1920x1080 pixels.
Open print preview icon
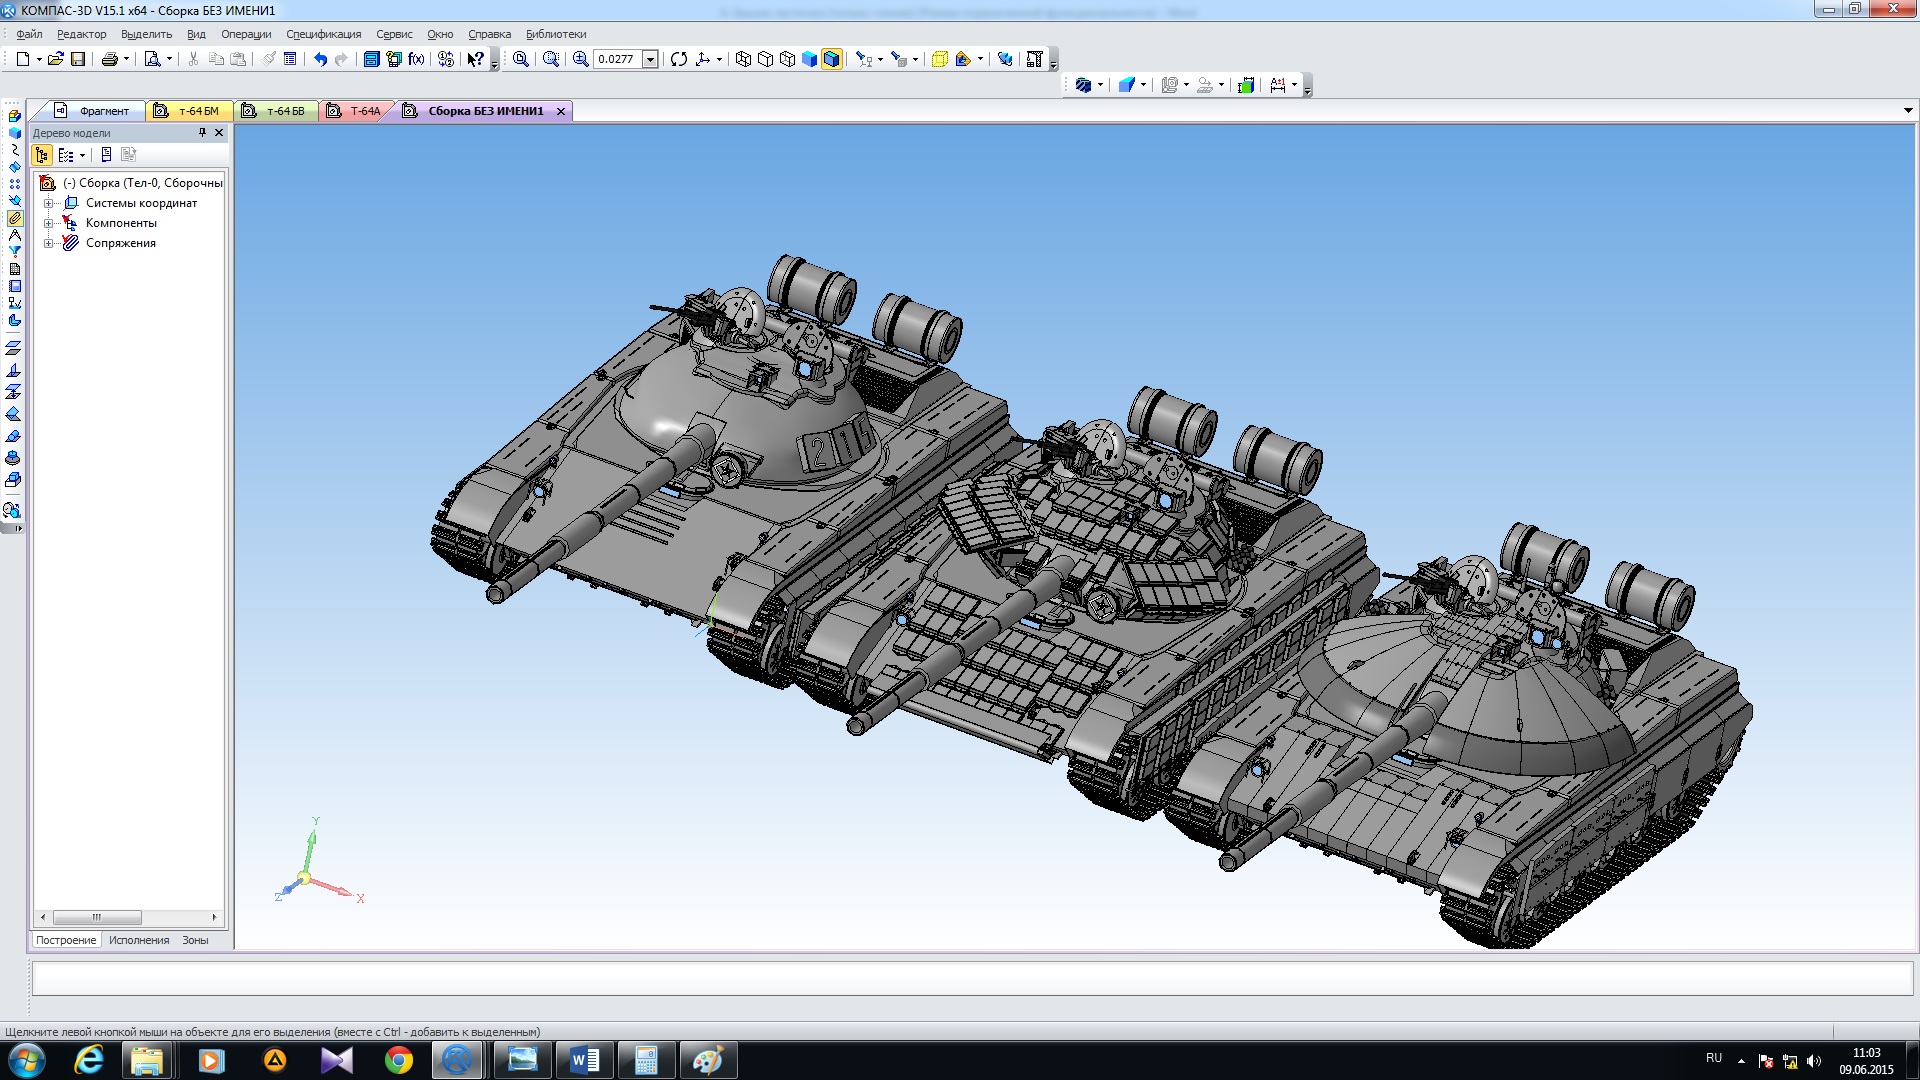[152, 59]
